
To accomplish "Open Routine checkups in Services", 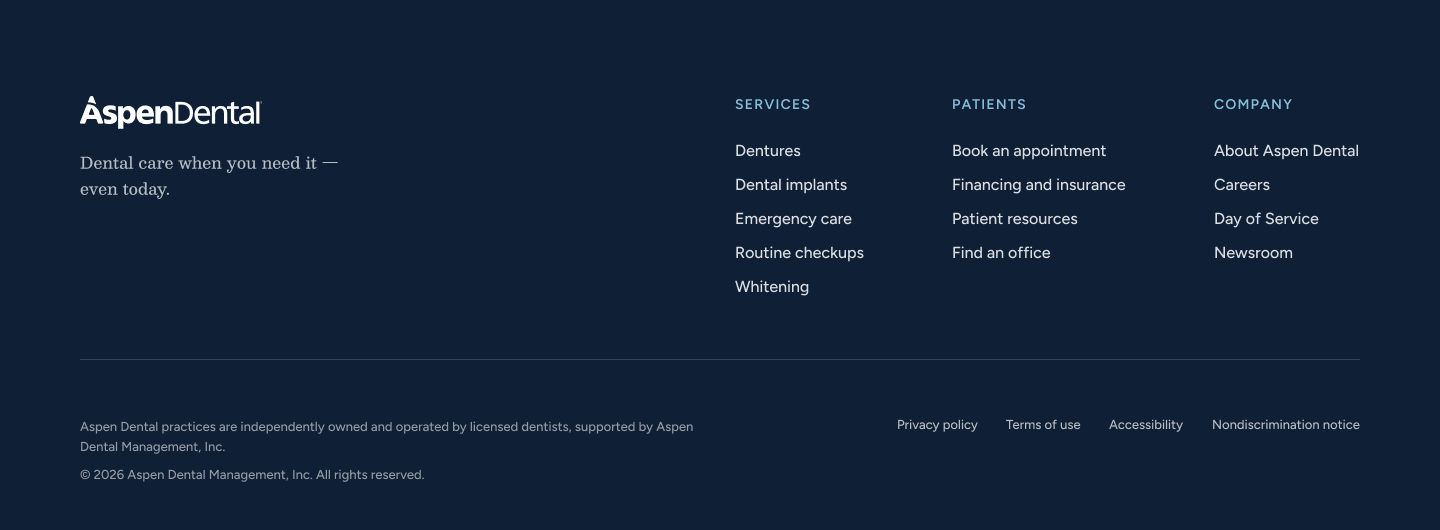I will (799, 253).
